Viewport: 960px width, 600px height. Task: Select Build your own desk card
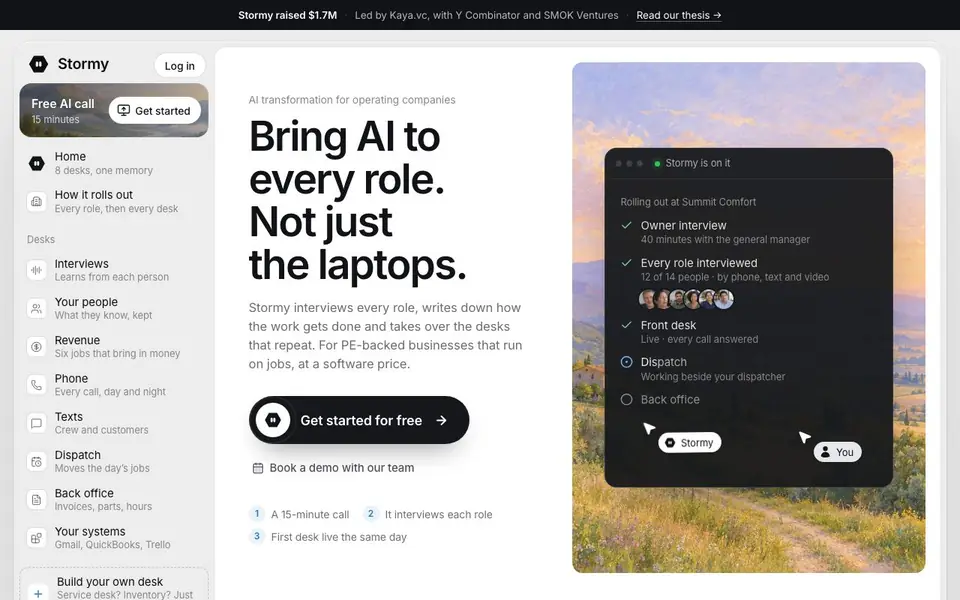(x=114, y=584)
